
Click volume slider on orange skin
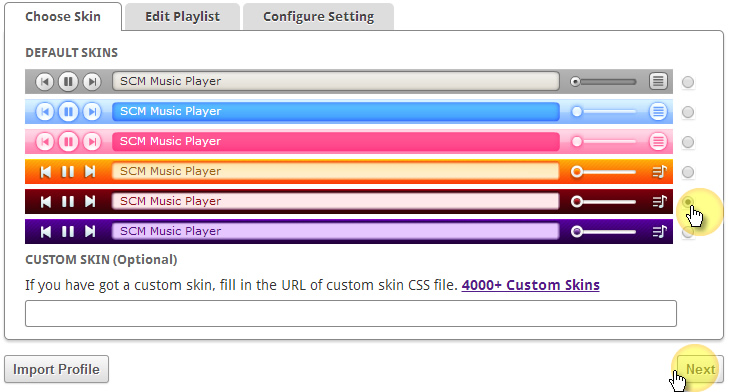603,172
